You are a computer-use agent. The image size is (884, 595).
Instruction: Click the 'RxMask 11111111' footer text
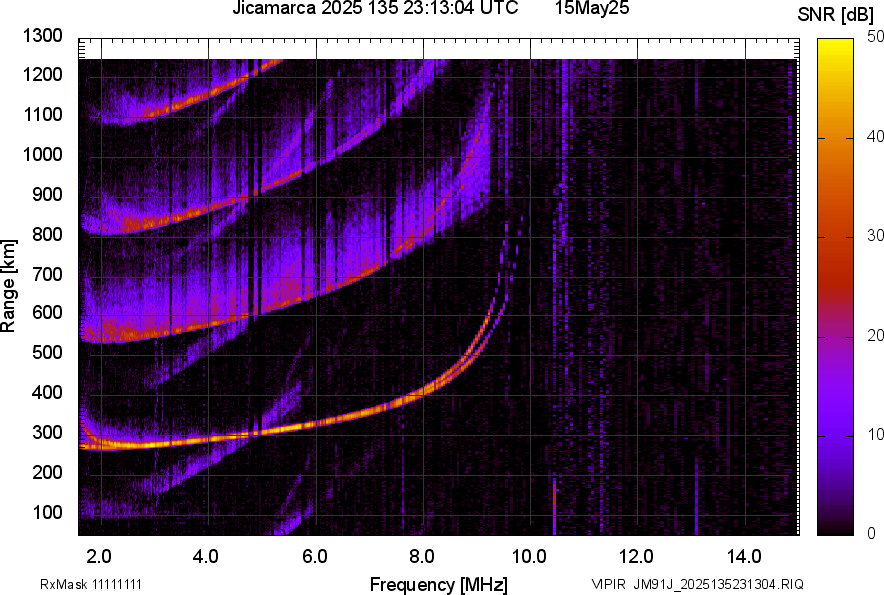point(91,584)
